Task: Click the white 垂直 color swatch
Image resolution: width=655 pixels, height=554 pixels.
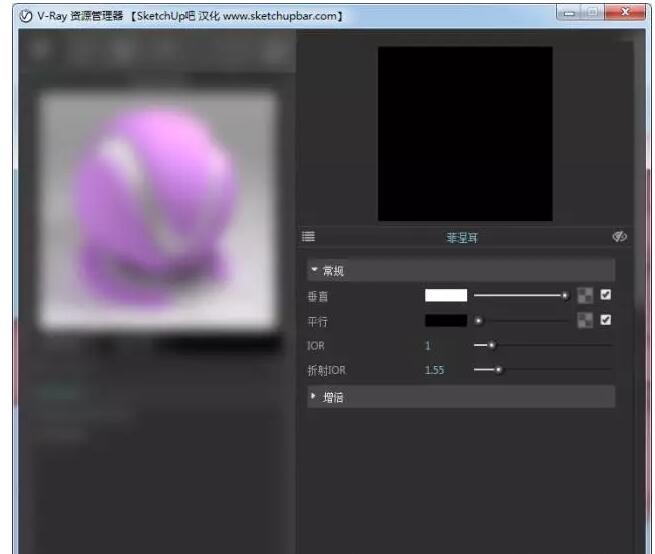Action: coord(446,296)
